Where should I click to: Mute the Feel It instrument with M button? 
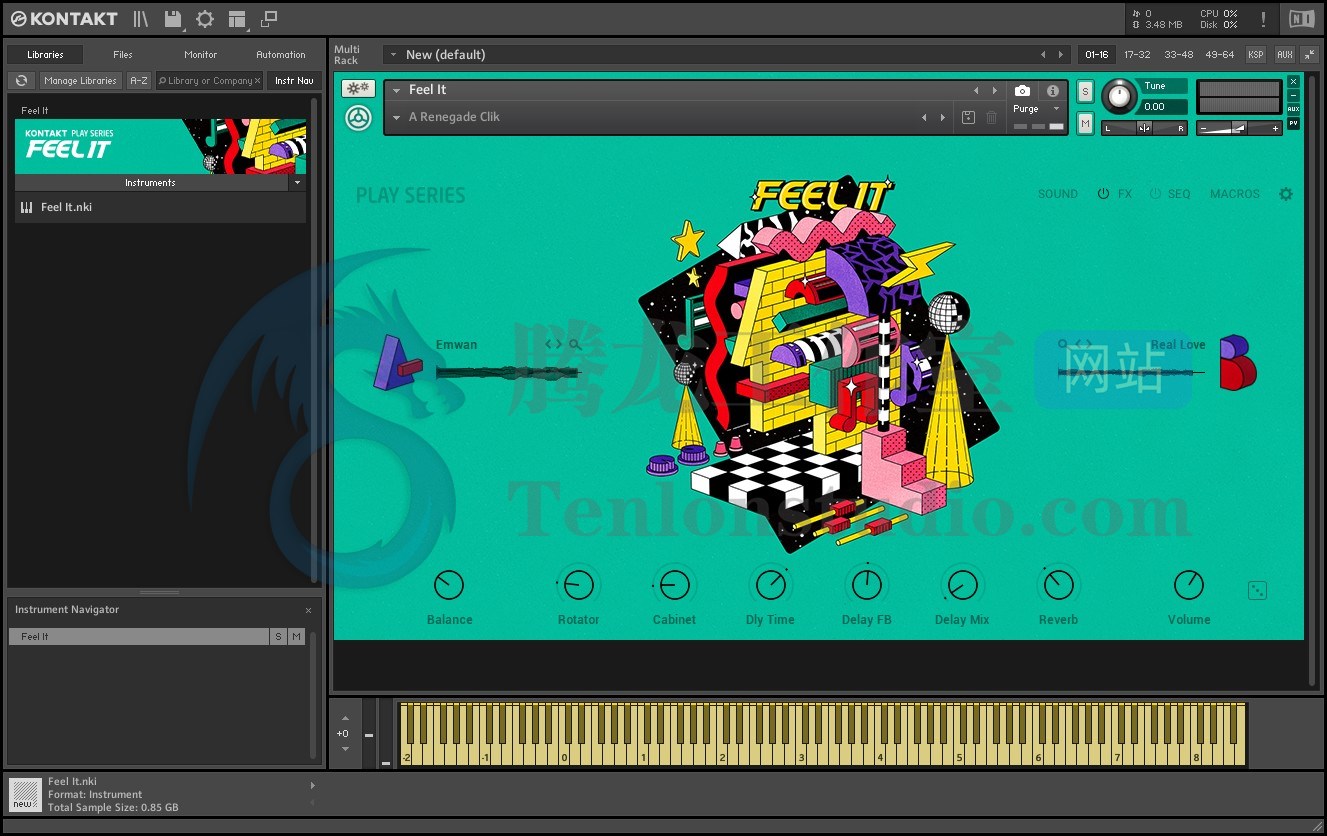(1086, 123)
